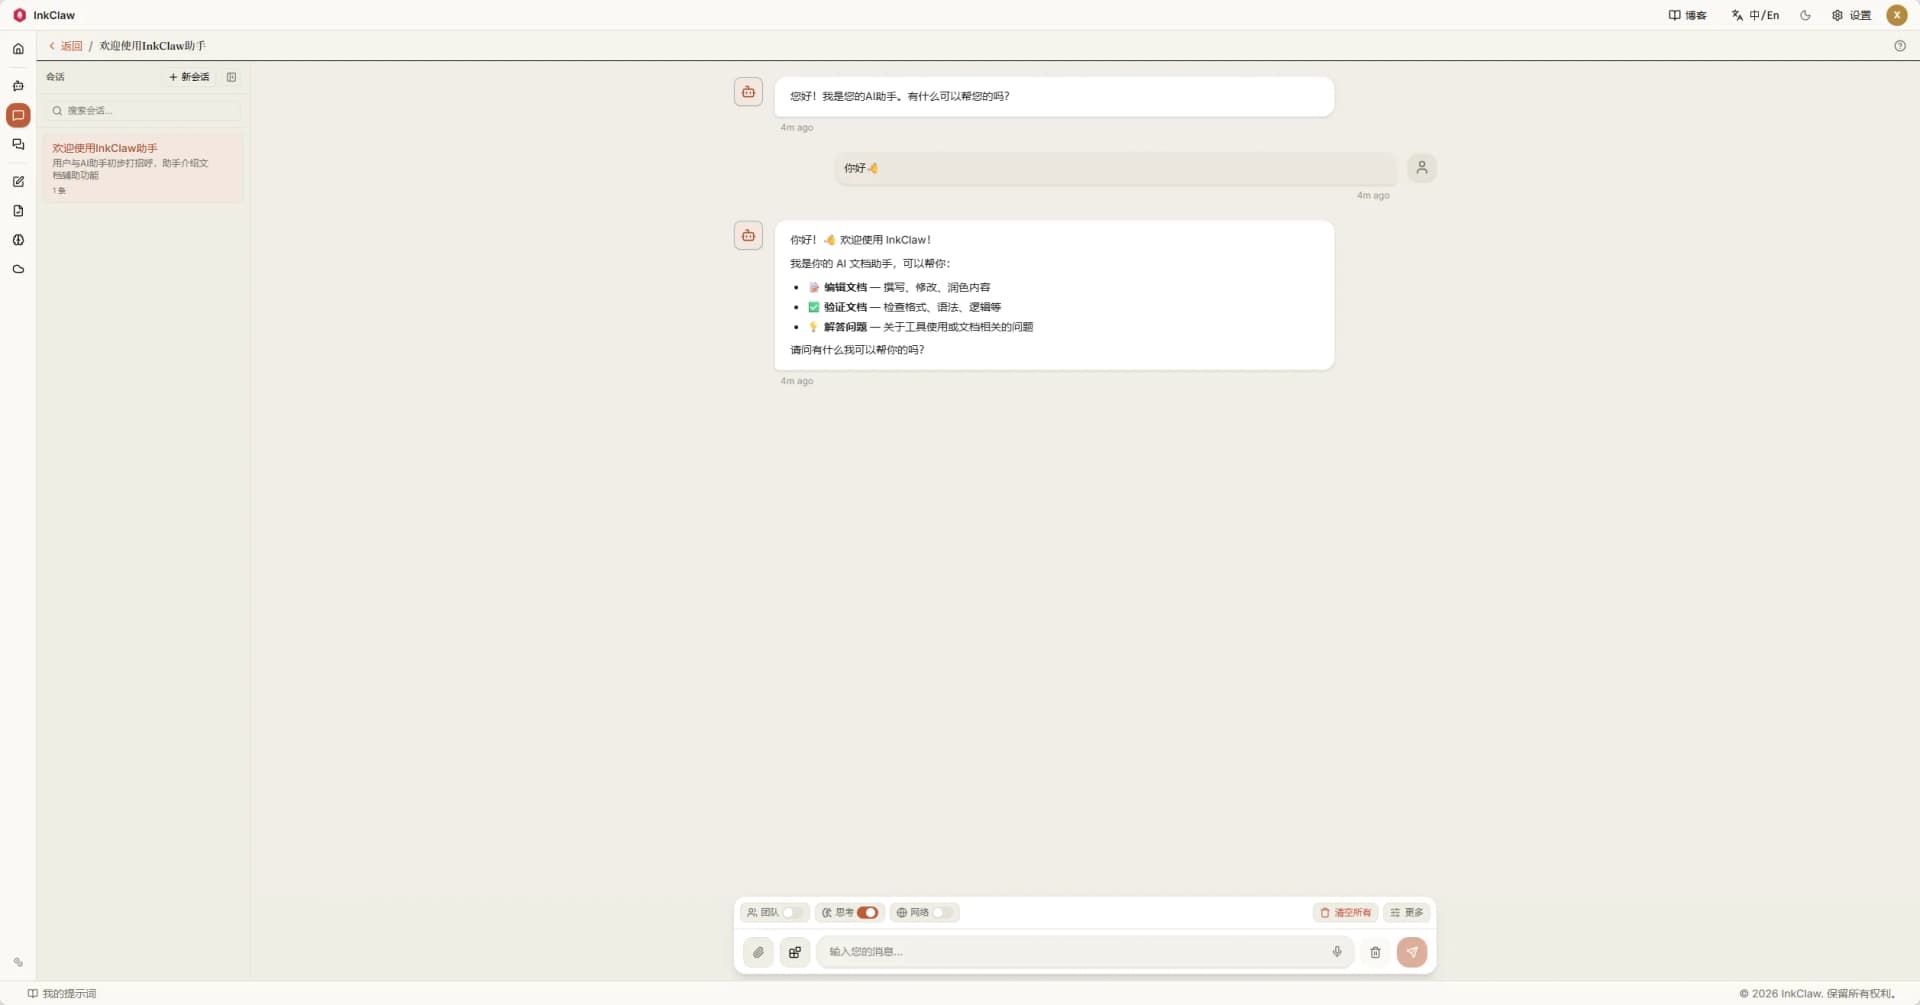The height and width of the screenshot is (1005, 1920).
Task: Go back with the 返回 link
Action: click(x=66, y=46)
